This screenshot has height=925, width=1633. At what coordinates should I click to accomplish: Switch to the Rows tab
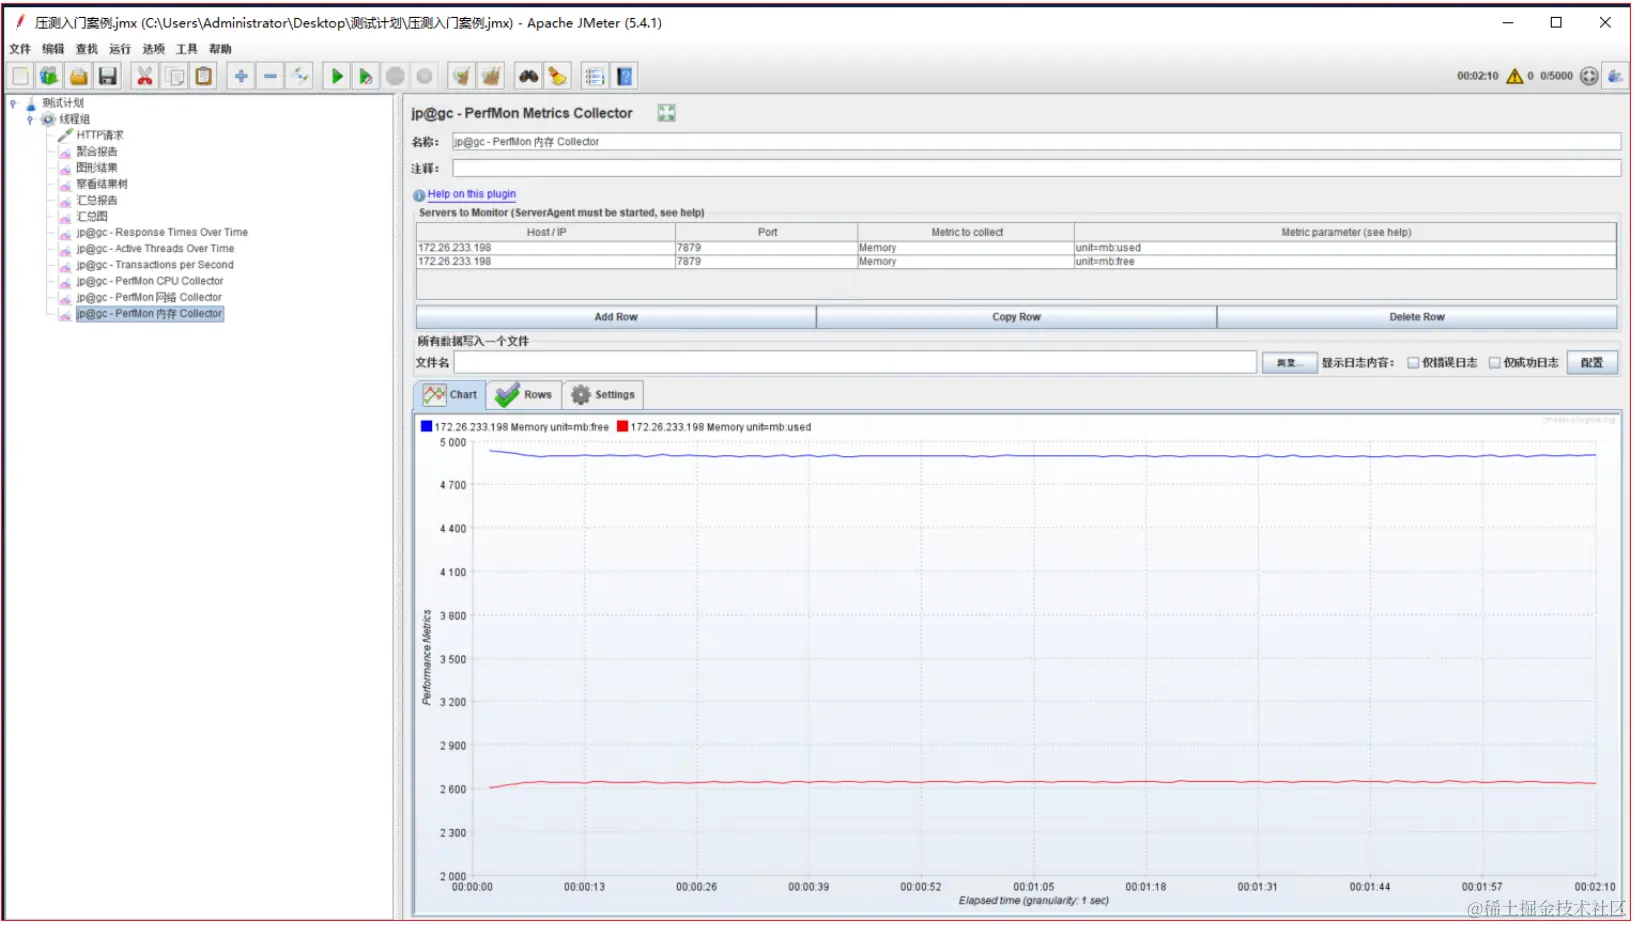(524, 395)
